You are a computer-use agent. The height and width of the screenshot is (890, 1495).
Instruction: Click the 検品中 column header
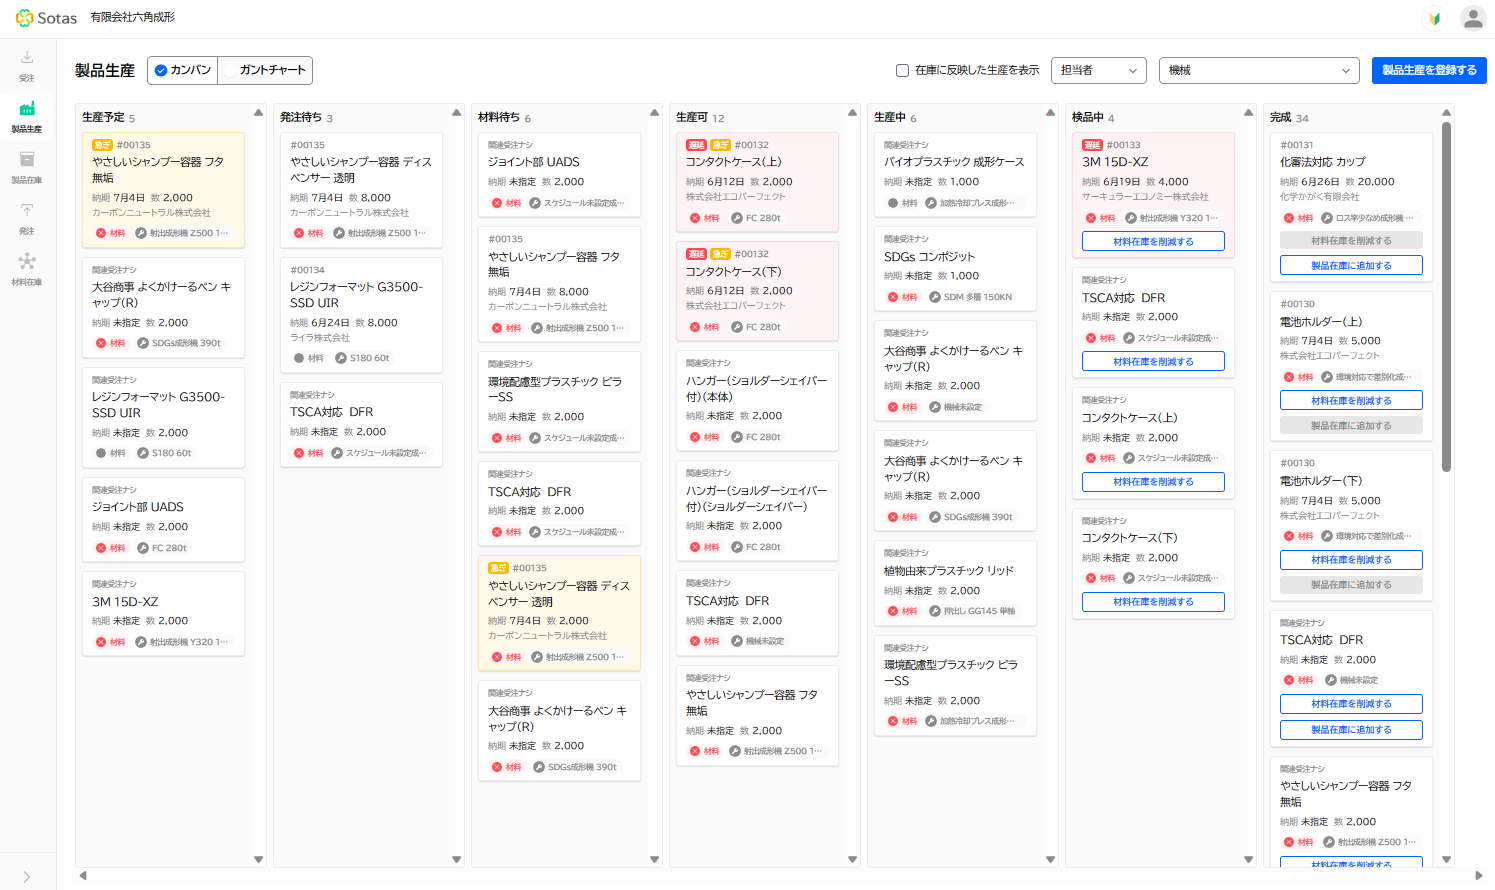point(1093,118)
